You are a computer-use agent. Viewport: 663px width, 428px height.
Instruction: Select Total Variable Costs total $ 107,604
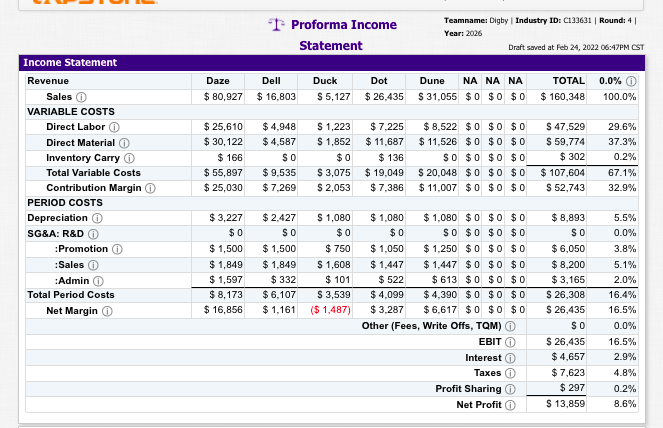click(563, 173)
